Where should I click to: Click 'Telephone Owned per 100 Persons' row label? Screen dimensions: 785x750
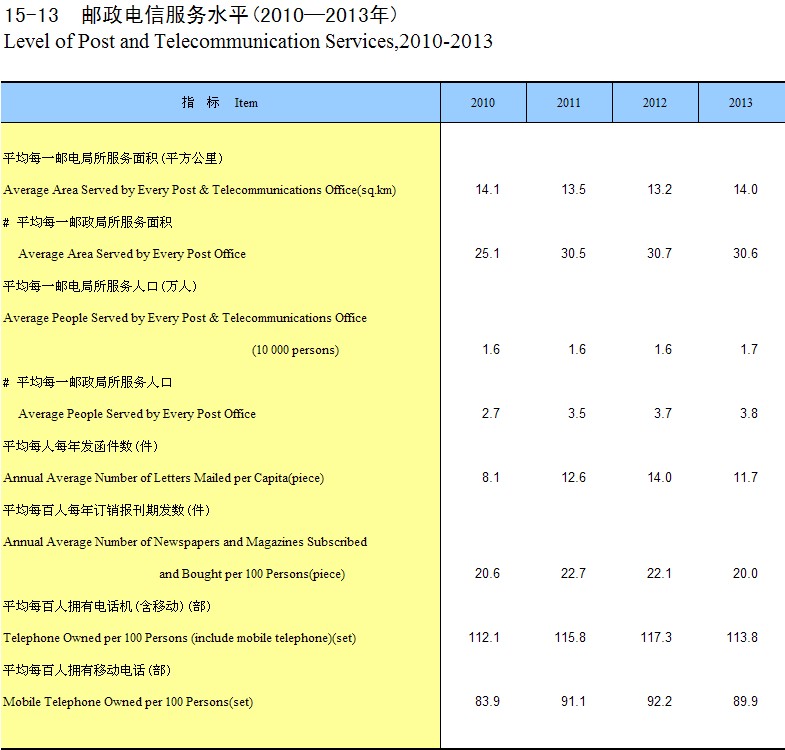point(179,638)
